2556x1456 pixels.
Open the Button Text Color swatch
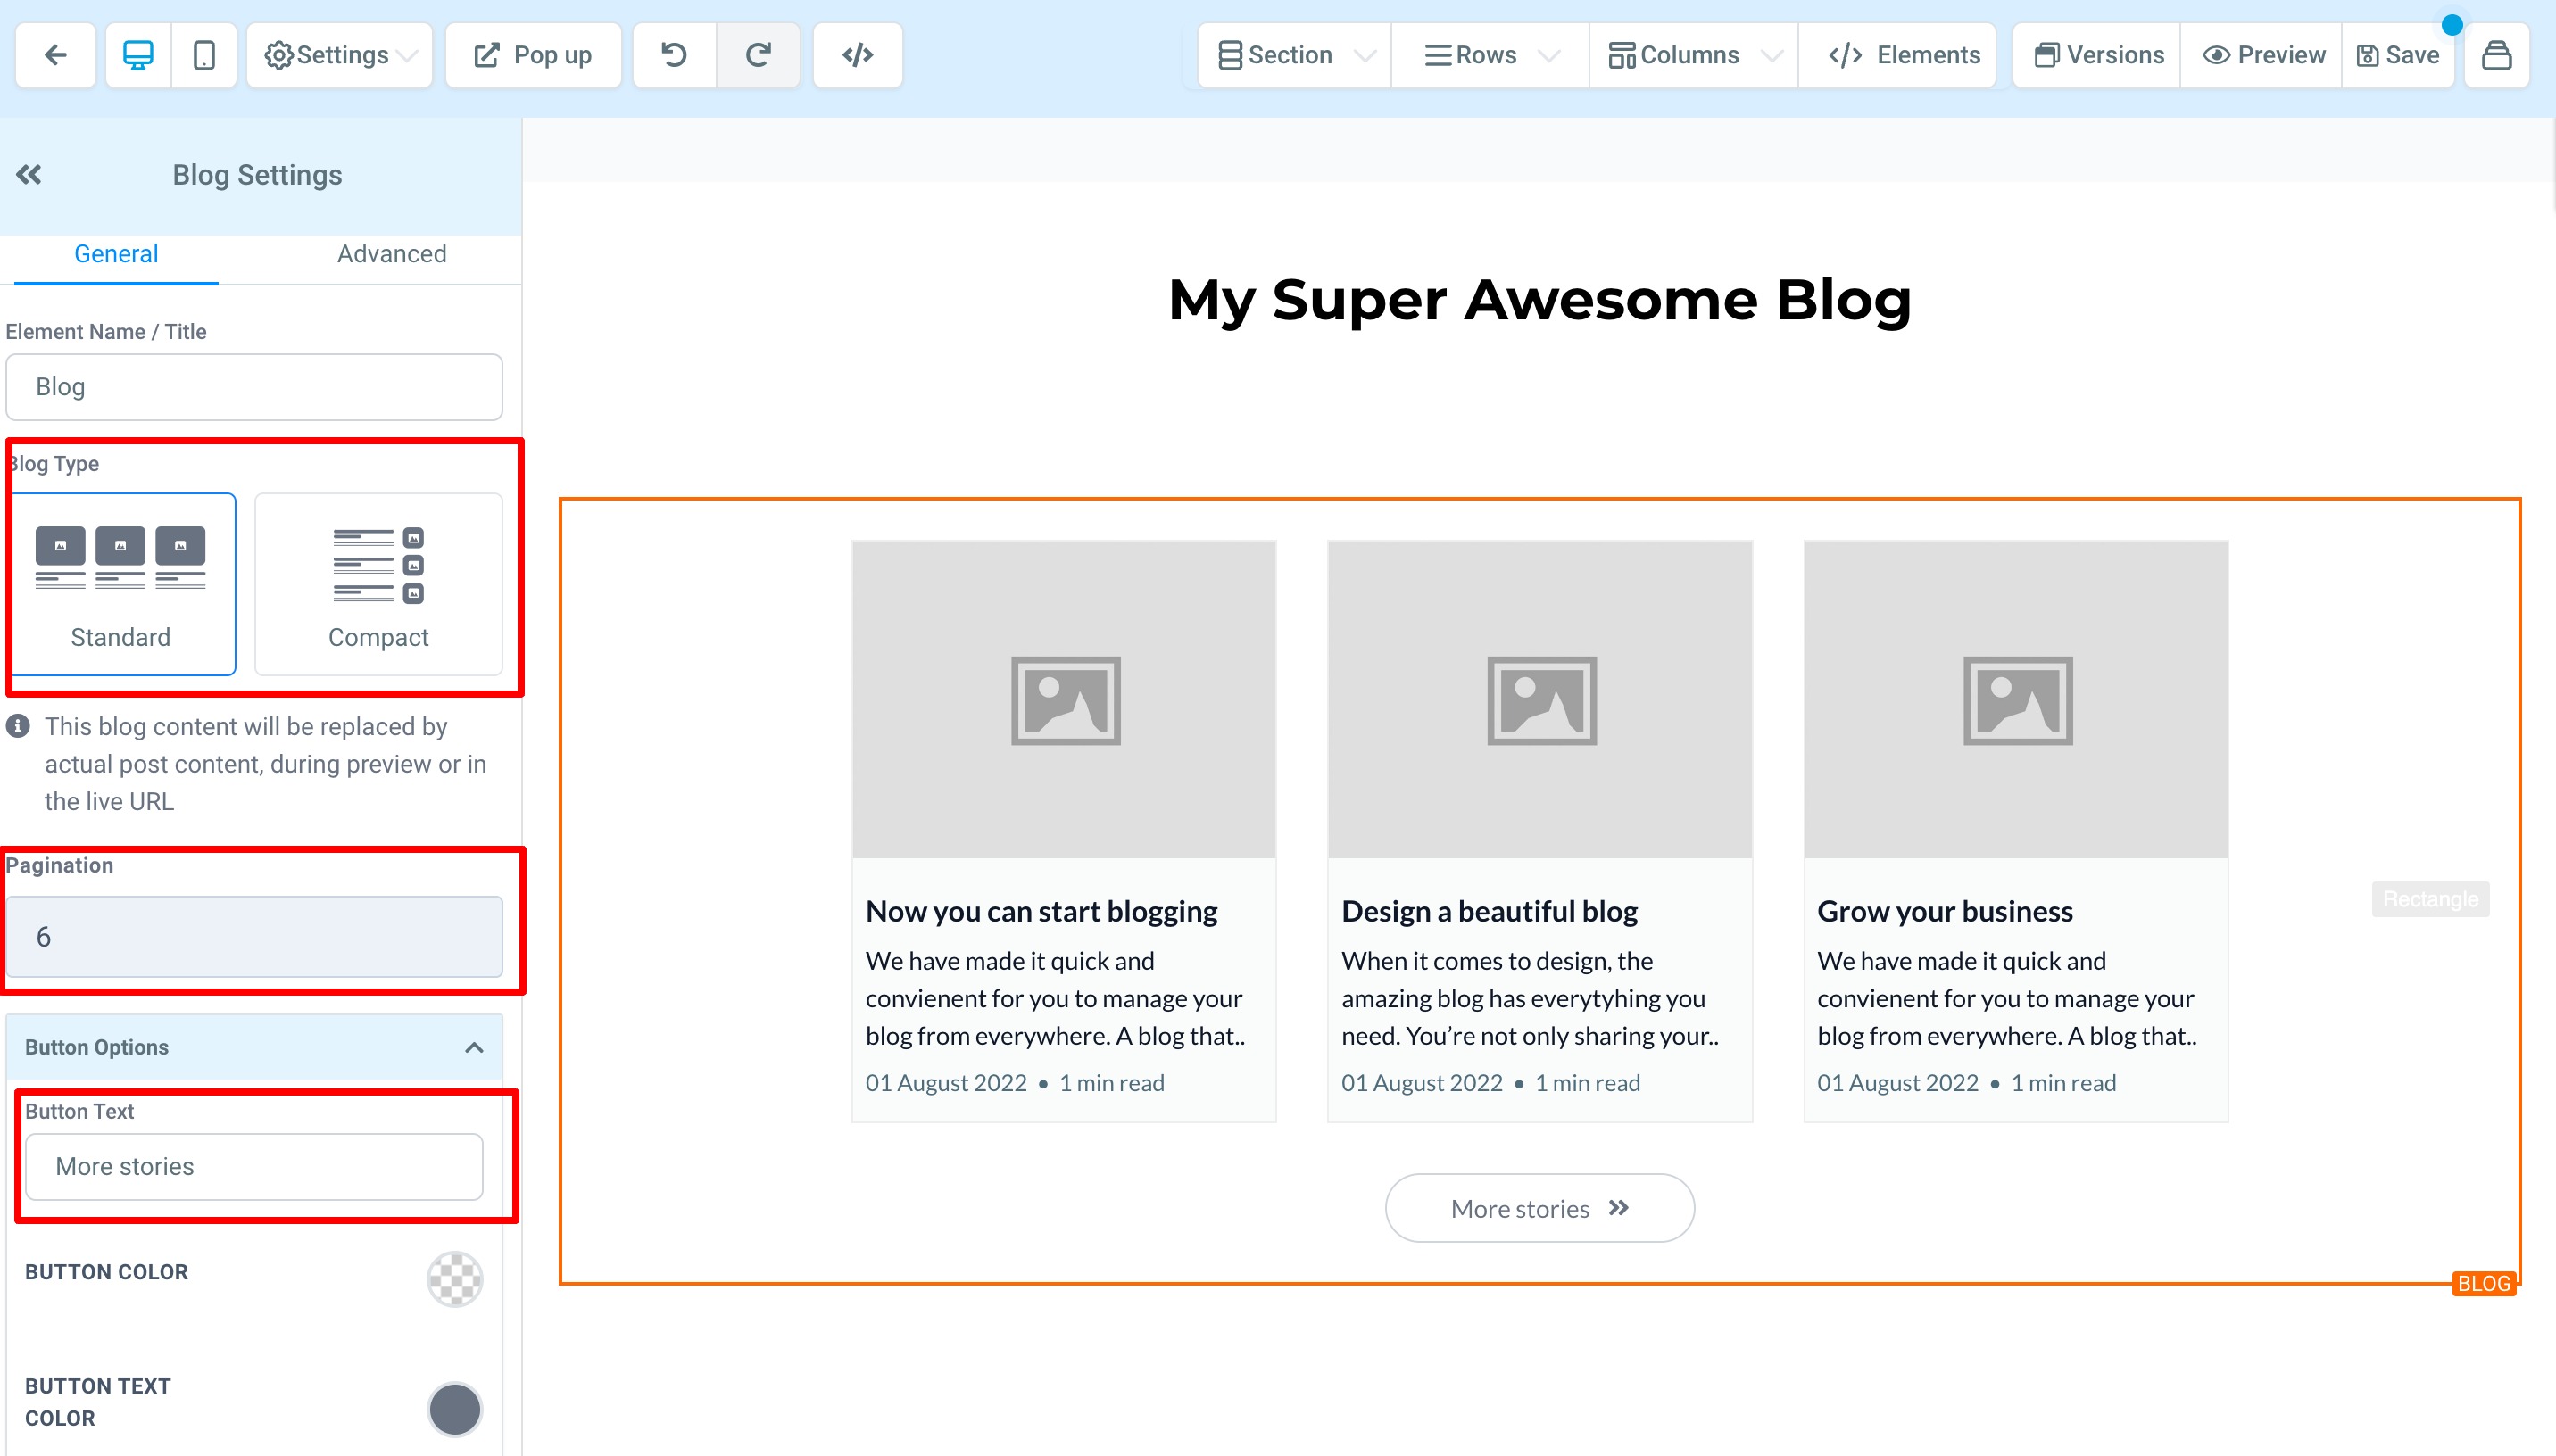(455, 1409)
